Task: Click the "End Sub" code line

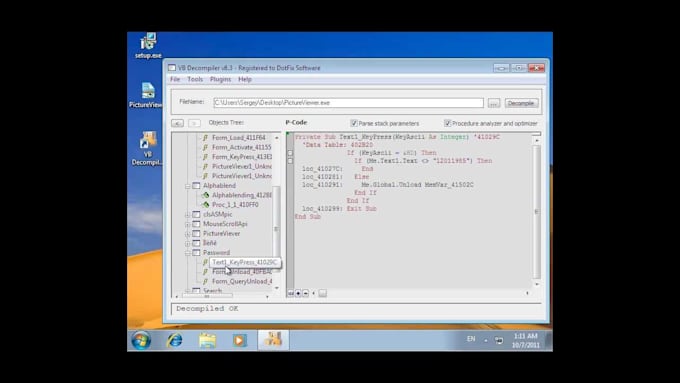Action: pyautogui.click(x=307, y=216)
